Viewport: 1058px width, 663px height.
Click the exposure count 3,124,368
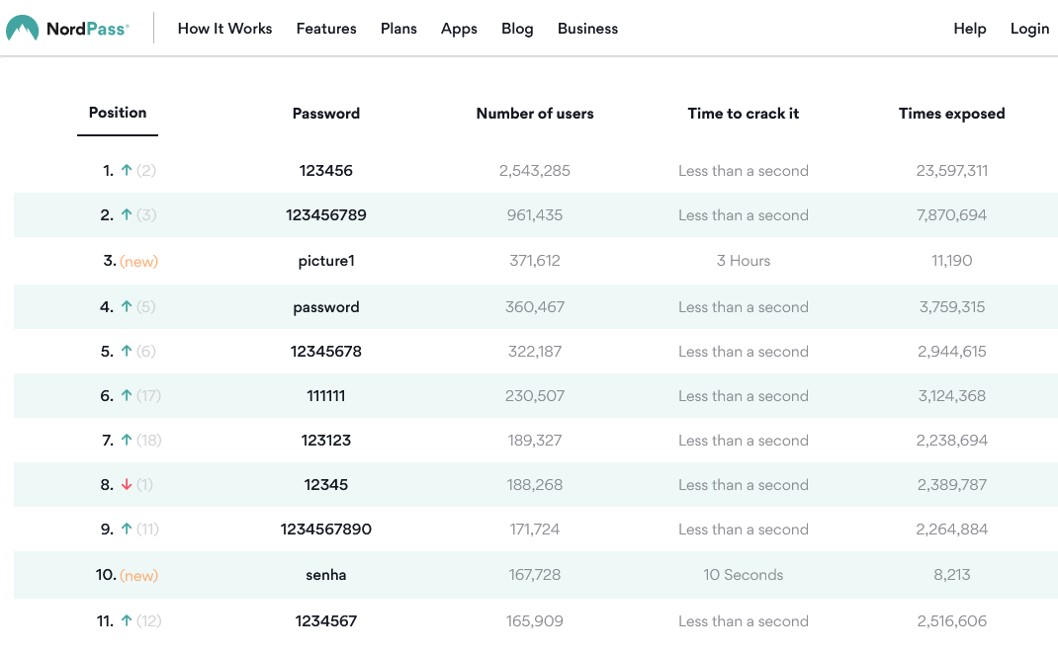click(951, 397)
